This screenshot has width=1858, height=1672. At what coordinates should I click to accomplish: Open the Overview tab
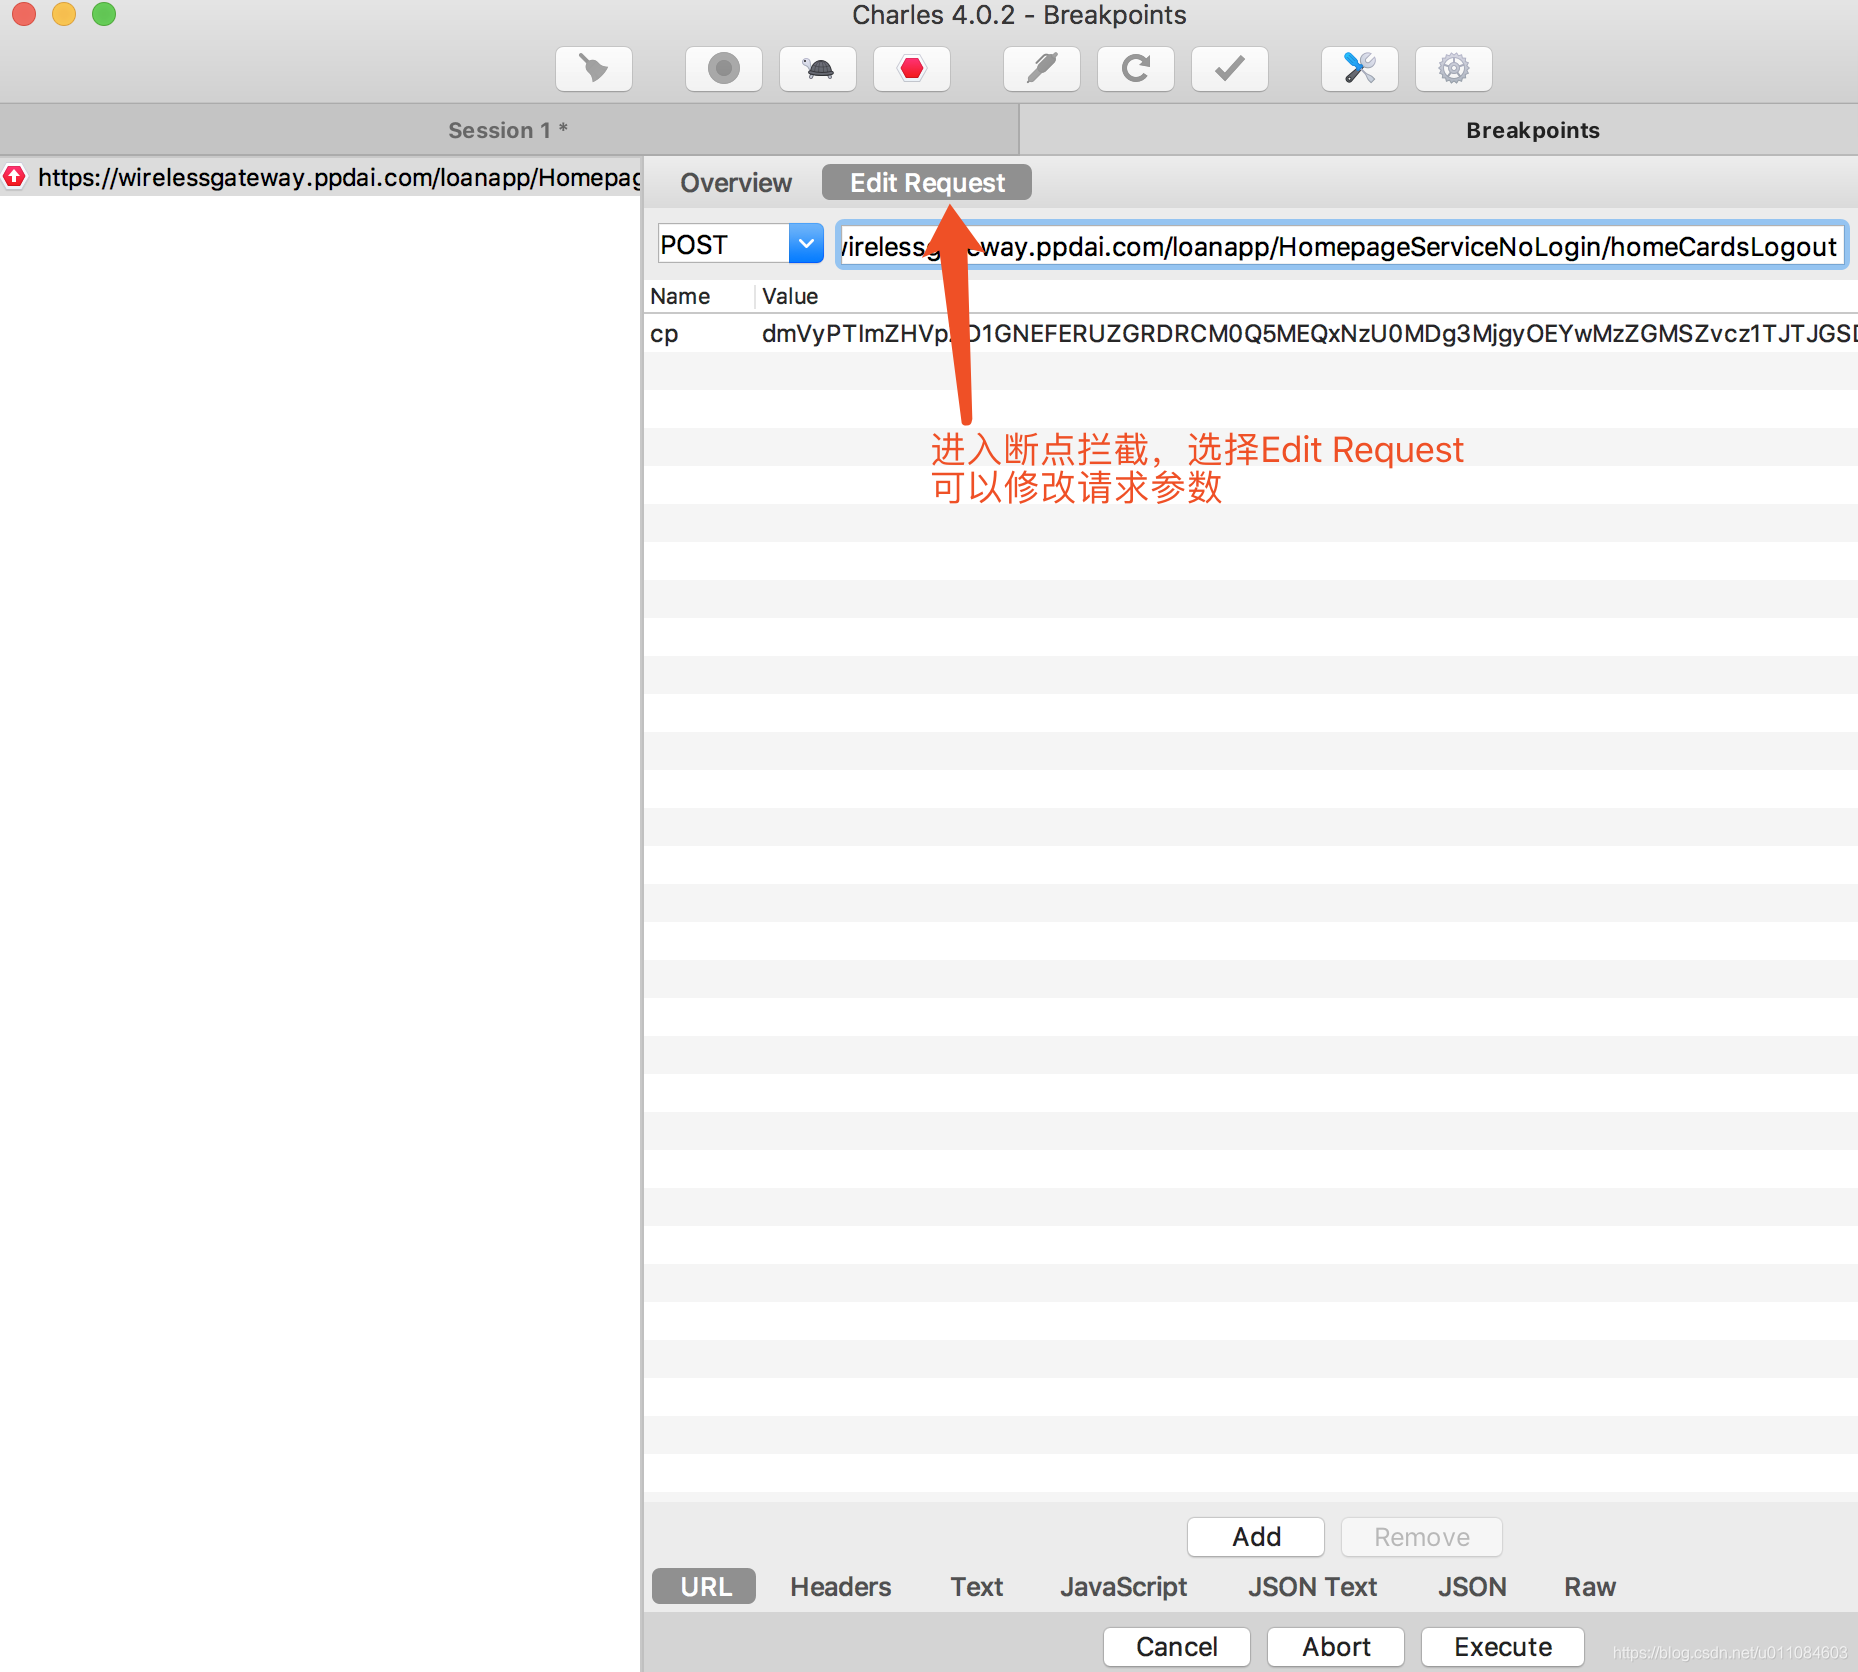pyautogui.click(x=736, y=183)
